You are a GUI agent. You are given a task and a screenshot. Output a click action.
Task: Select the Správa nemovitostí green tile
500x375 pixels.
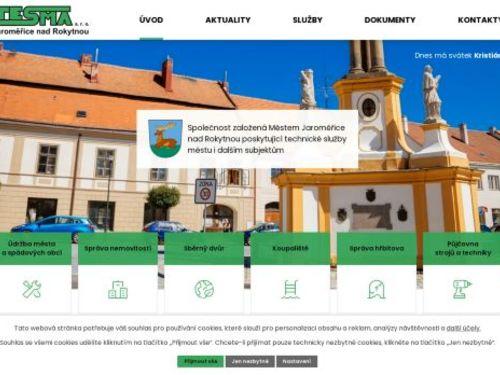tap(118, 248)
